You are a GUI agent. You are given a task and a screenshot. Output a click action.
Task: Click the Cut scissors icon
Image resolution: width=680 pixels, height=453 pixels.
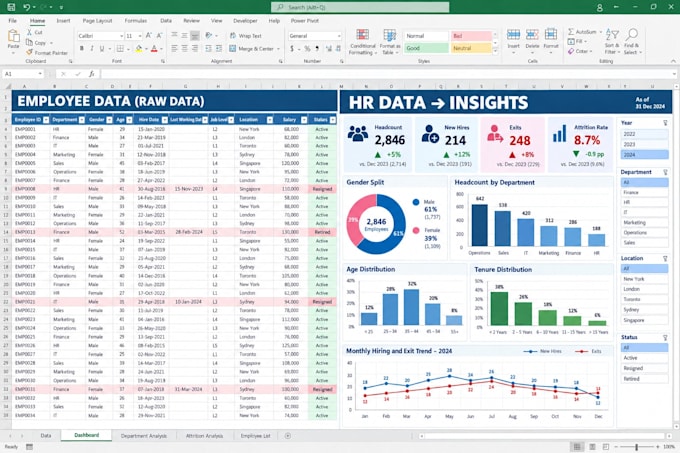click(29, 33)
